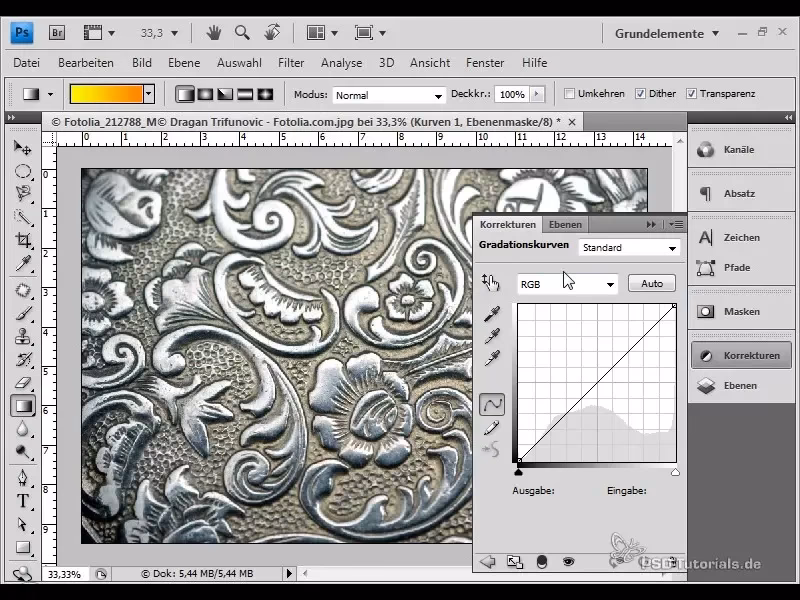The image size is (800, 600).
Task: Select the Dodge tool
Action: pos(22,452)
